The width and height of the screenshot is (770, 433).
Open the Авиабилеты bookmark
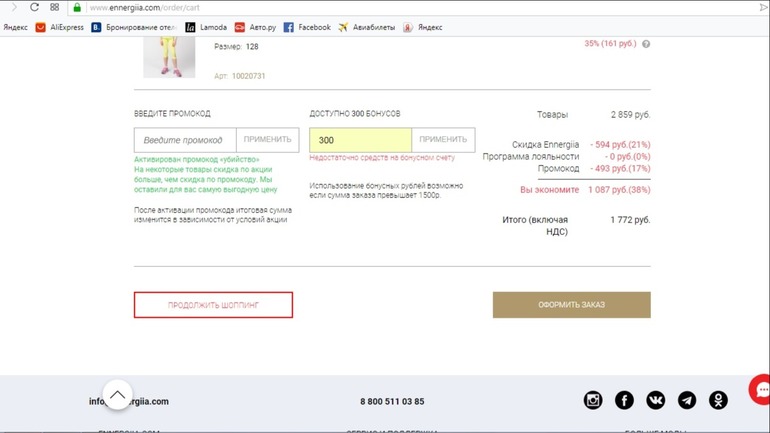point(366,27)
